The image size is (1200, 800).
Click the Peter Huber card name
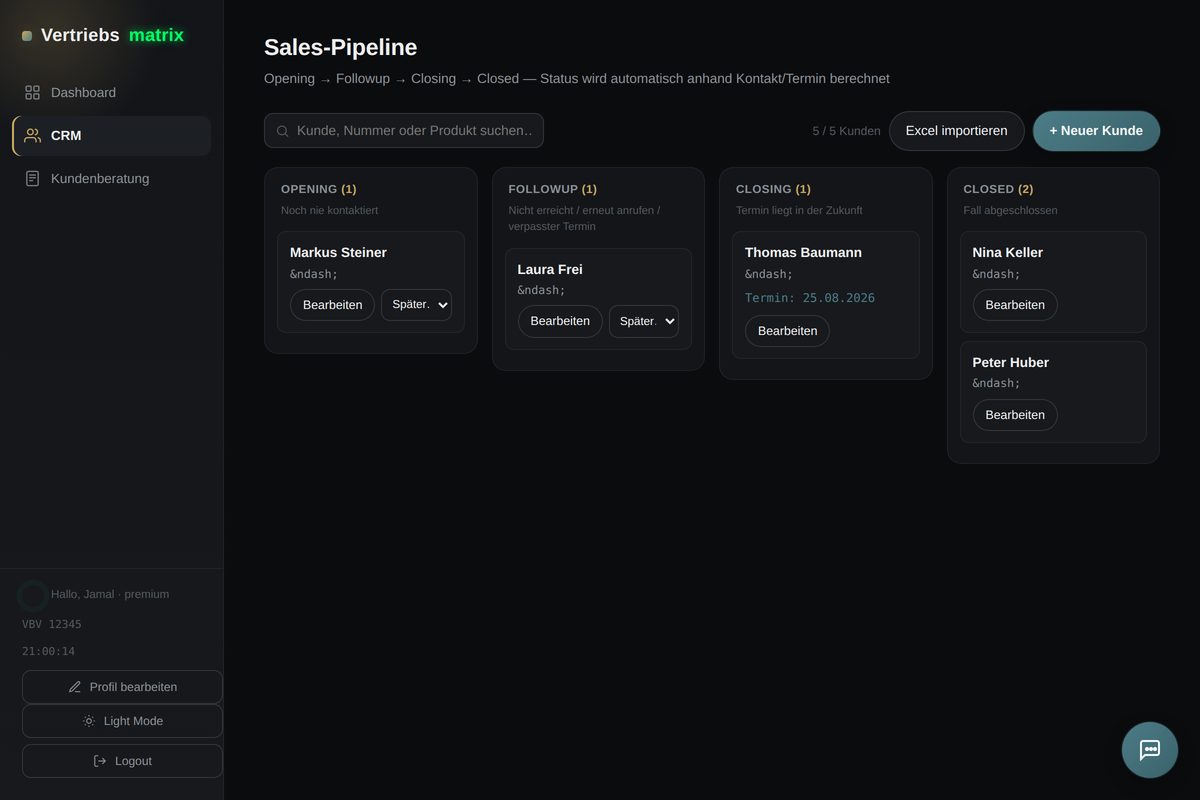click(1011, 362)
